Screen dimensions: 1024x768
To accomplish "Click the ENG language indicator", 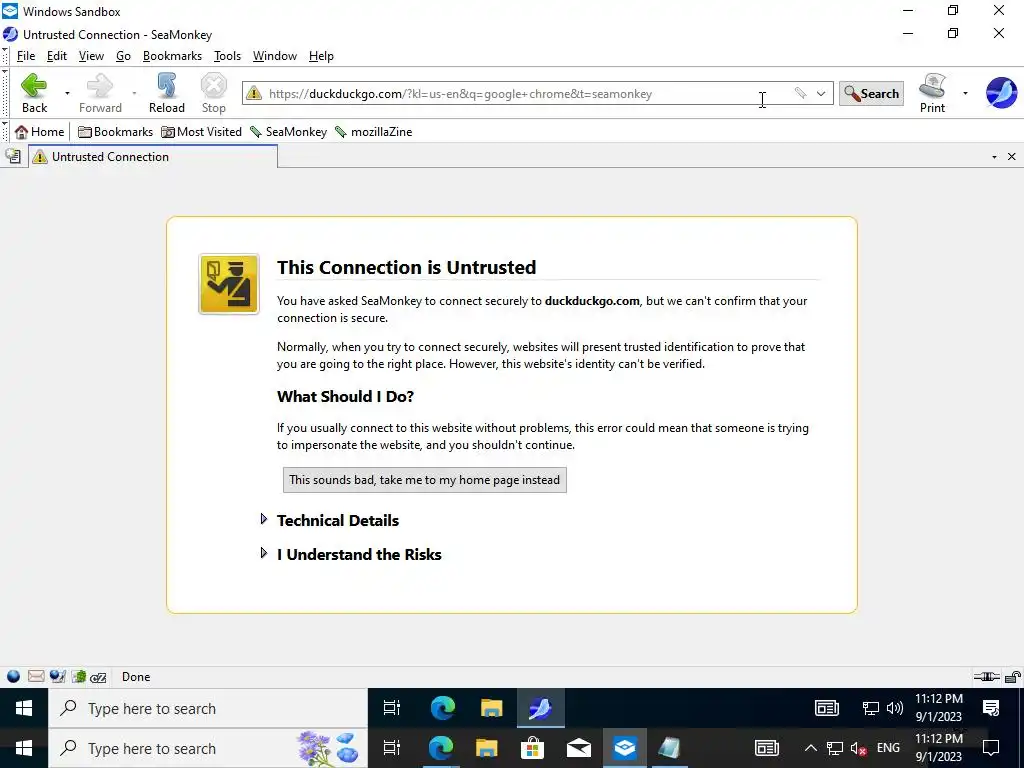I will 888,748.
